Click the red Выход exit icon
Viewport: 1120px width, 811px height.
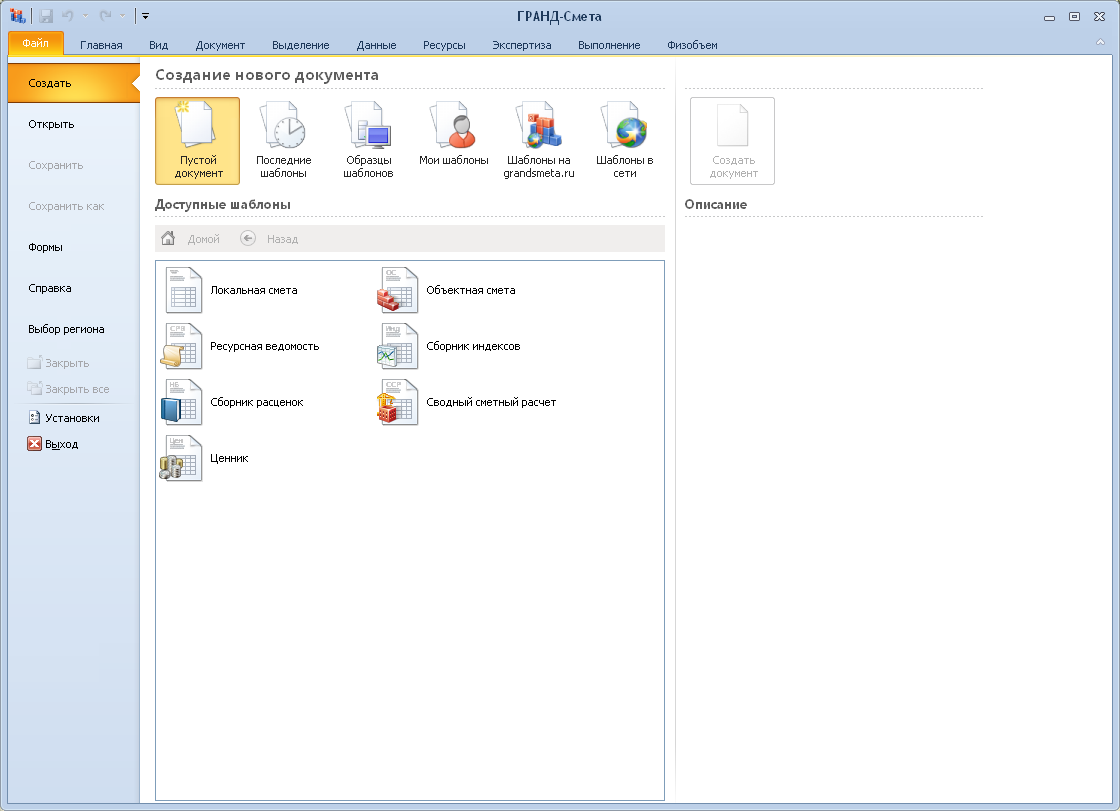pos(34,444)
